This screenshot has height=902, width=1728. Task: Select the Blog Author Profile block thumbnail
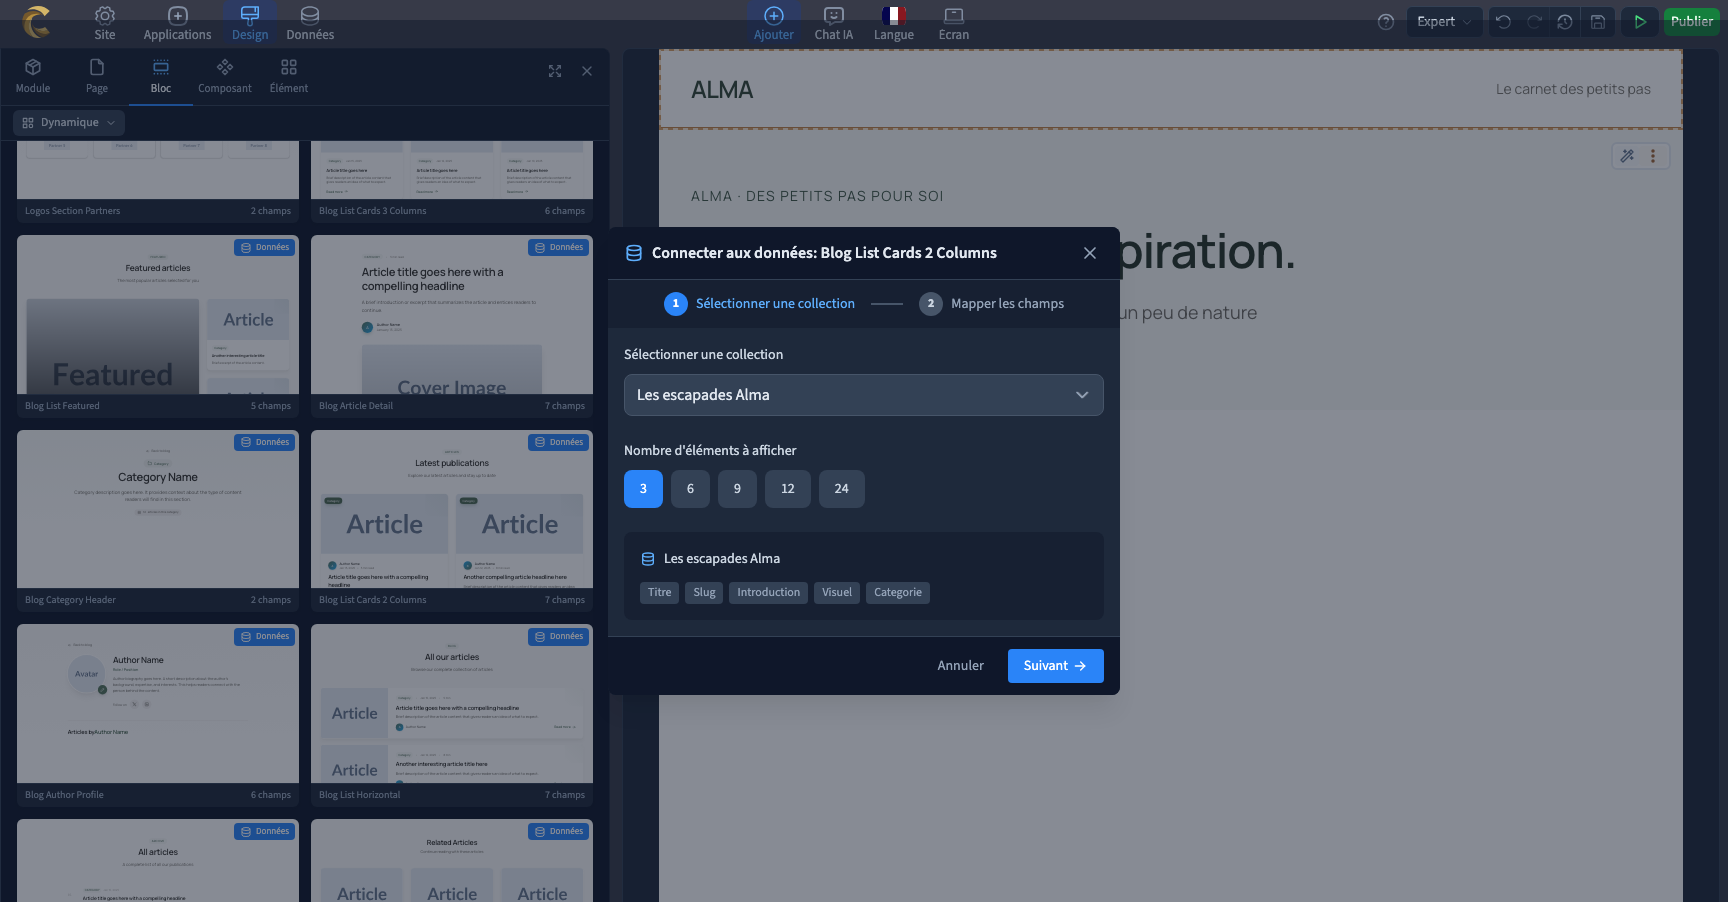(x=158, y=704)
